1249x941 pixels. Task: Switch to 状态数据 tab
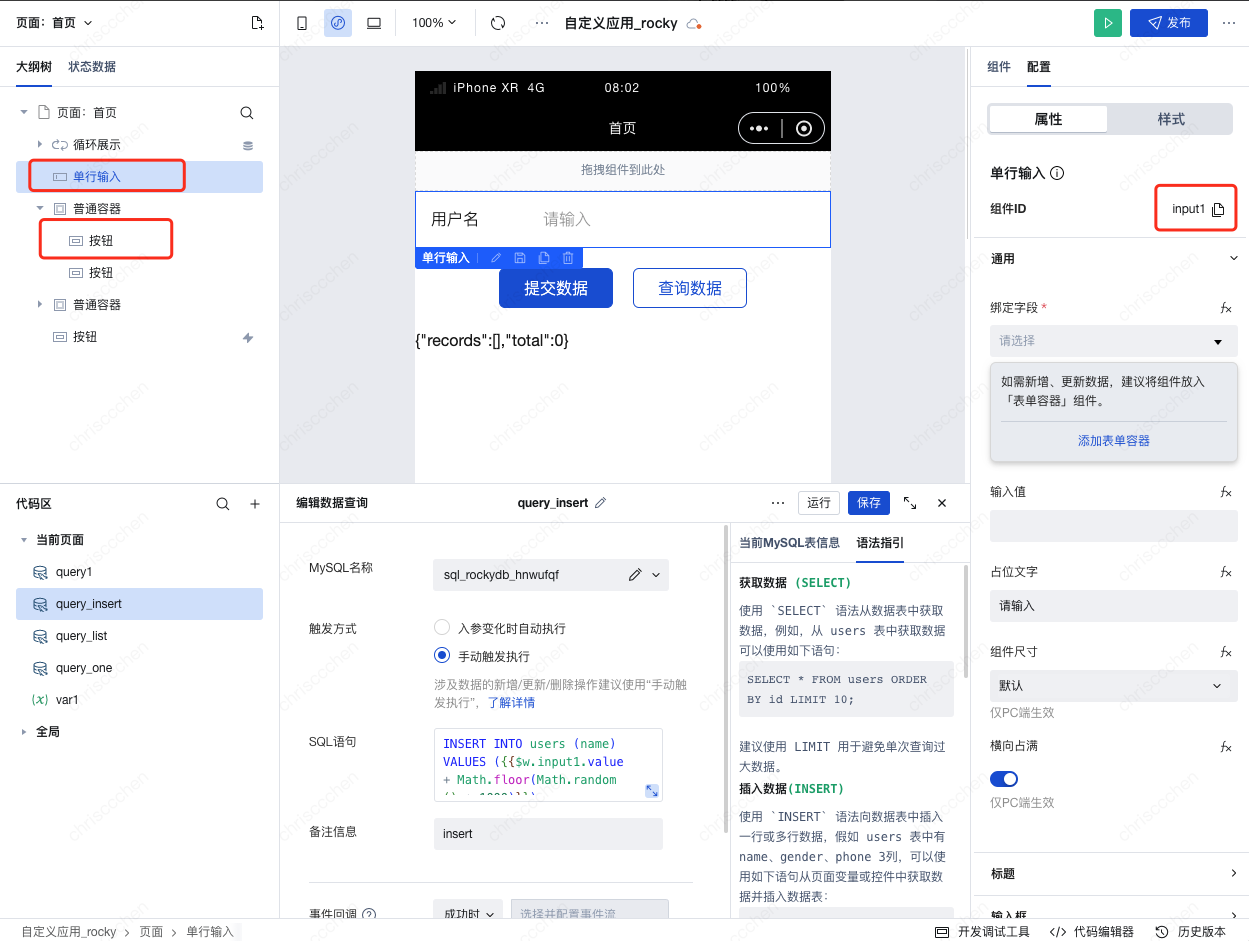[x=92, y=67]
